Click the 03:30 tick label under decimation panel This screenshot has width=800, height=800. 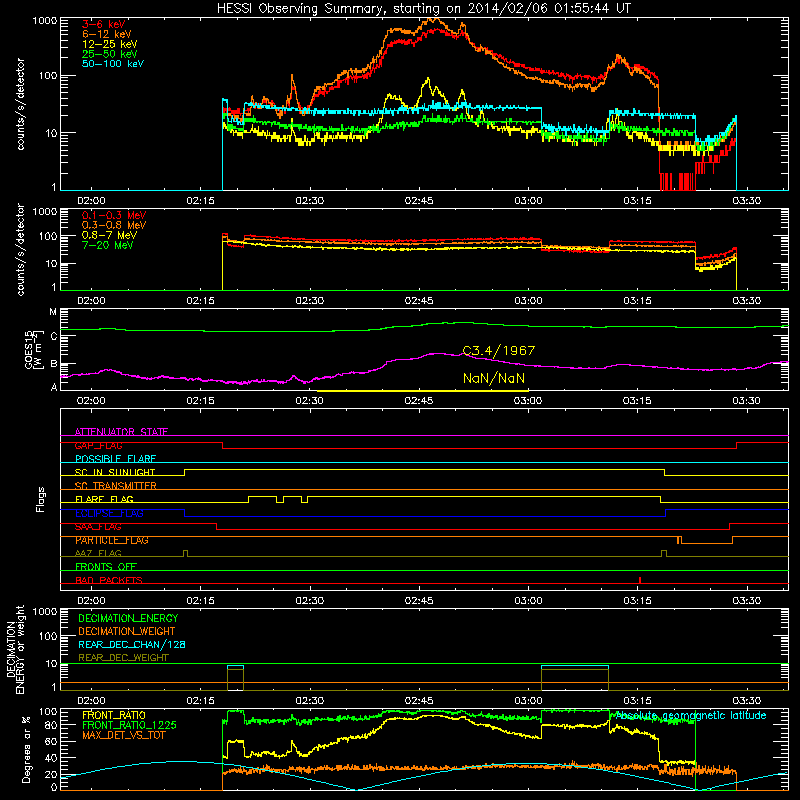pyautogui.click(x=746, y=701)
